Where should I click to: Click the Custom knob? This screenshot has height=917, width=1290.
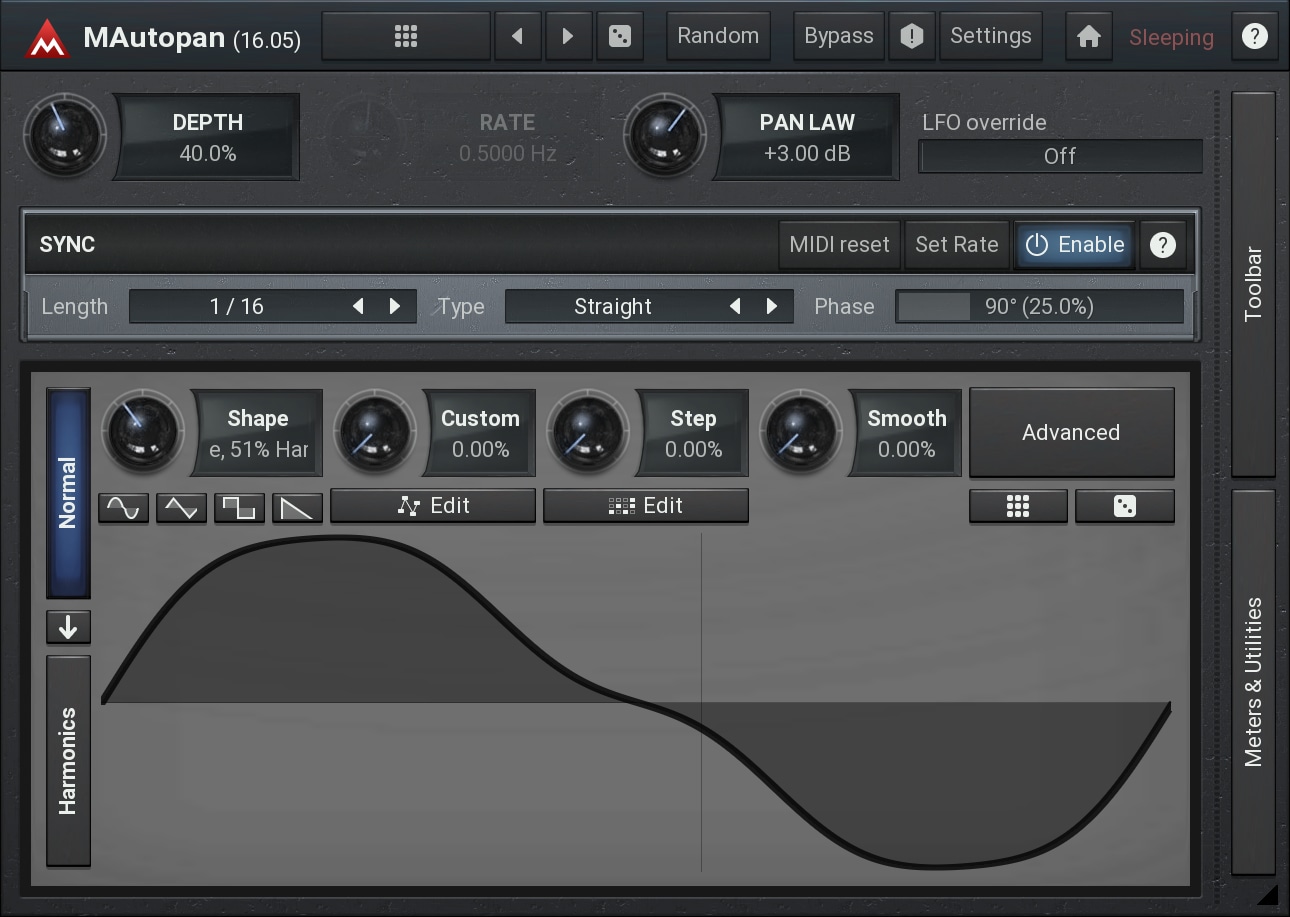point(375,433)
